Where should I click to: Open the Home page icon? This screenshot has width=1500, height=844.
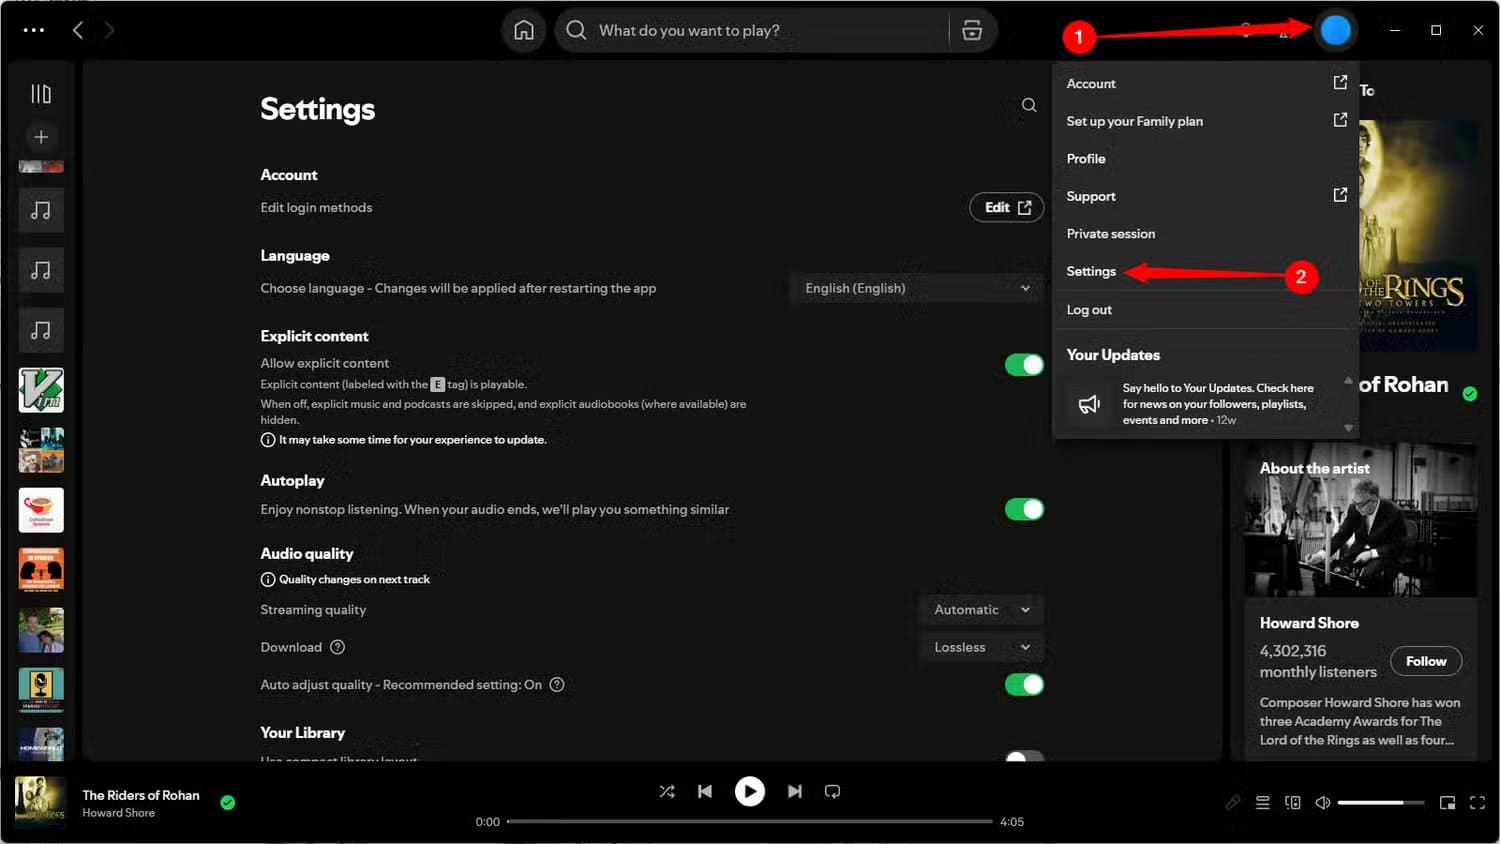tap(523, 30)
